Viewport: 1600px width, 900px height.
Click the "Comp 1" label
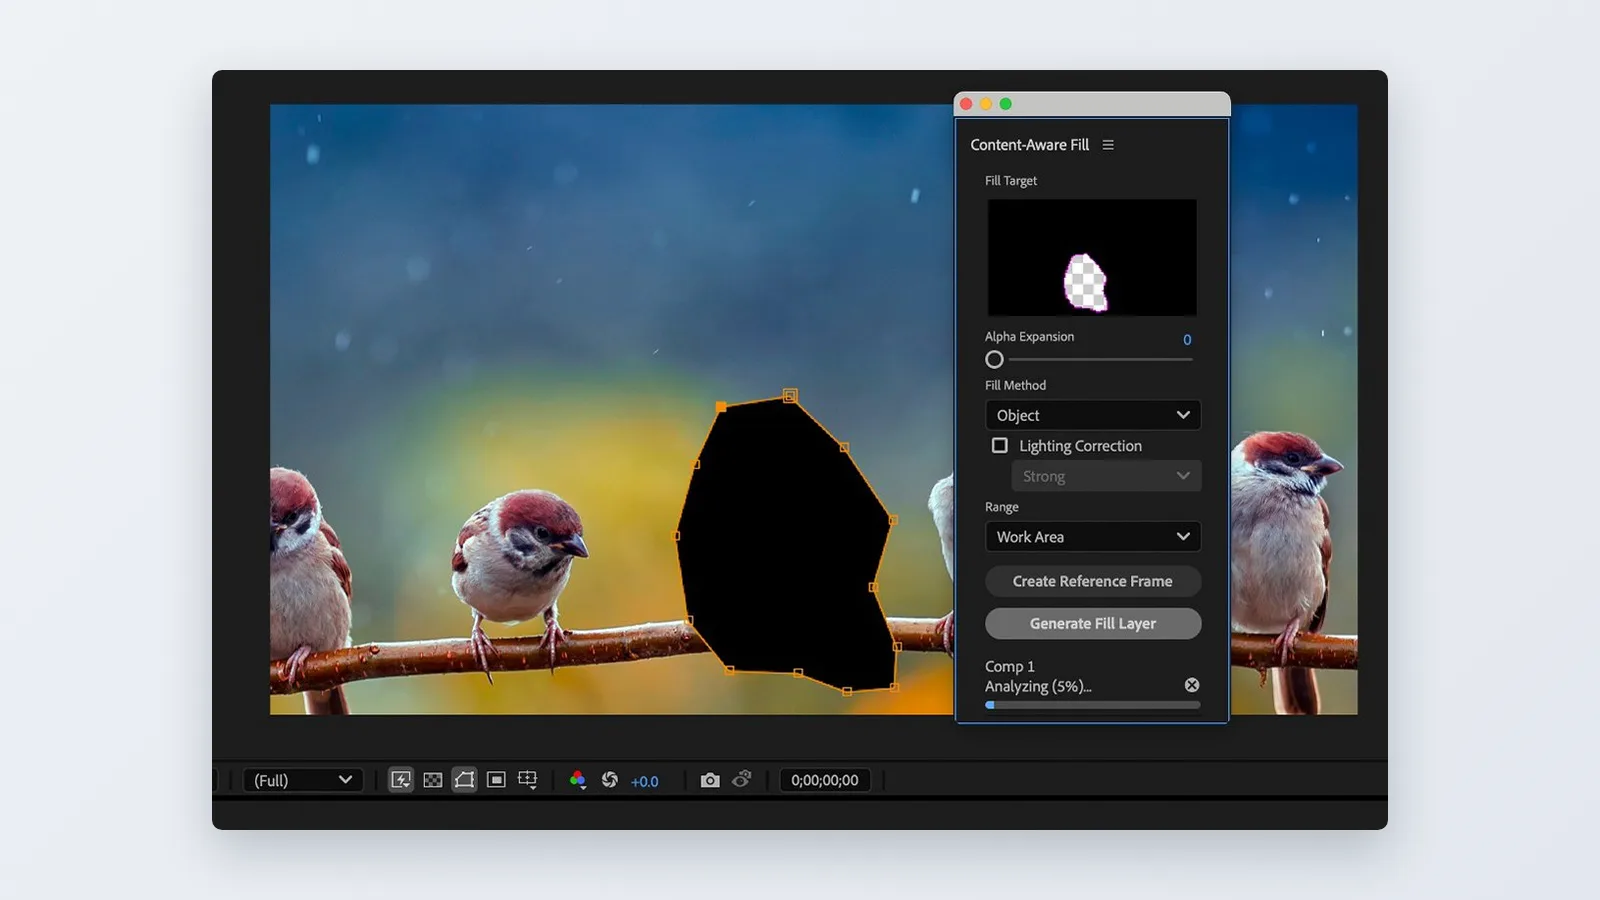(1010, 666)
